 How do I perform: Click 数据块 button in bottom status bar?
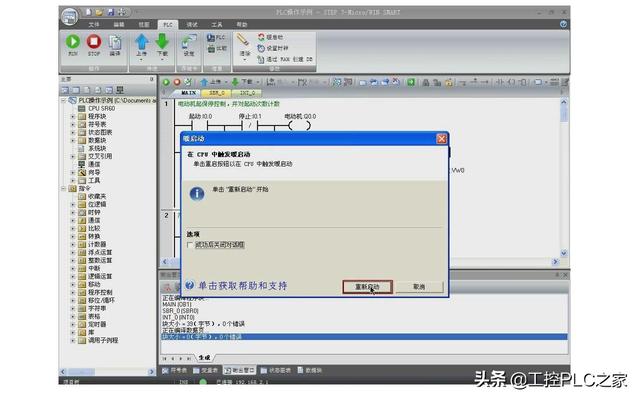click(310, 370)
